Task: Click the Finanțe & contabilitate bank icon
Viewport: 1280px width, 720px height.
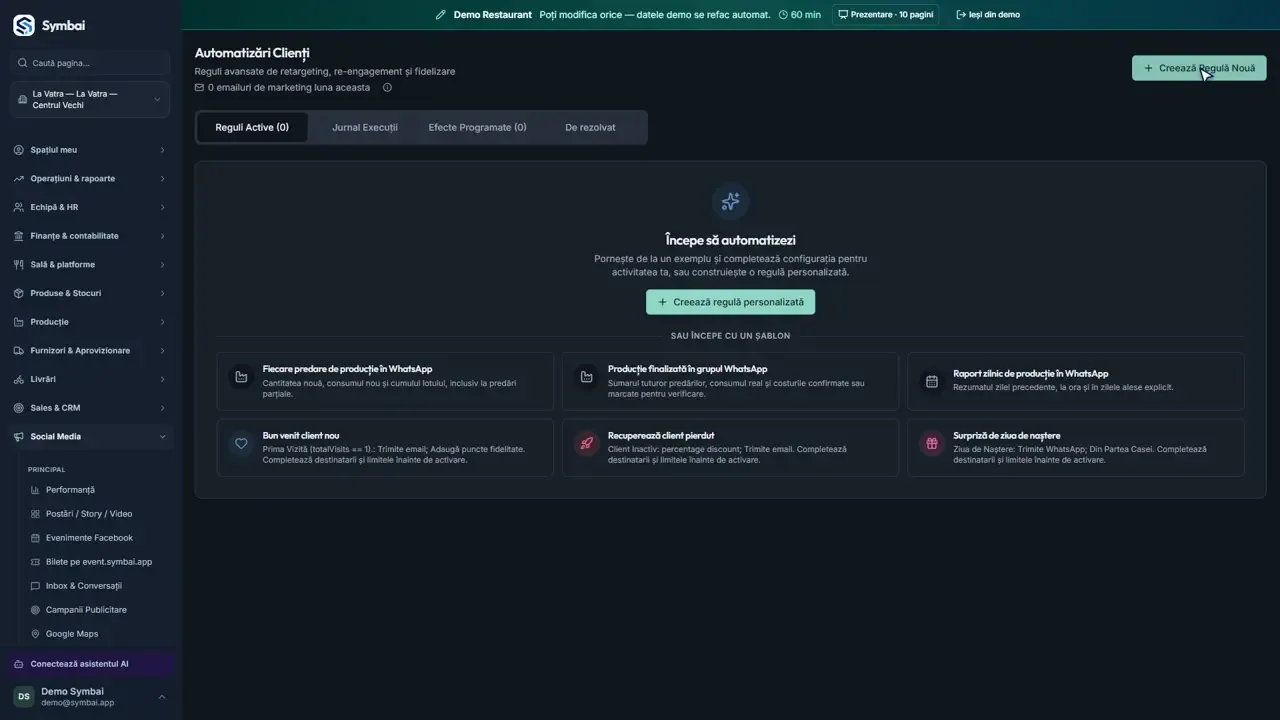Action: point(19,236)
